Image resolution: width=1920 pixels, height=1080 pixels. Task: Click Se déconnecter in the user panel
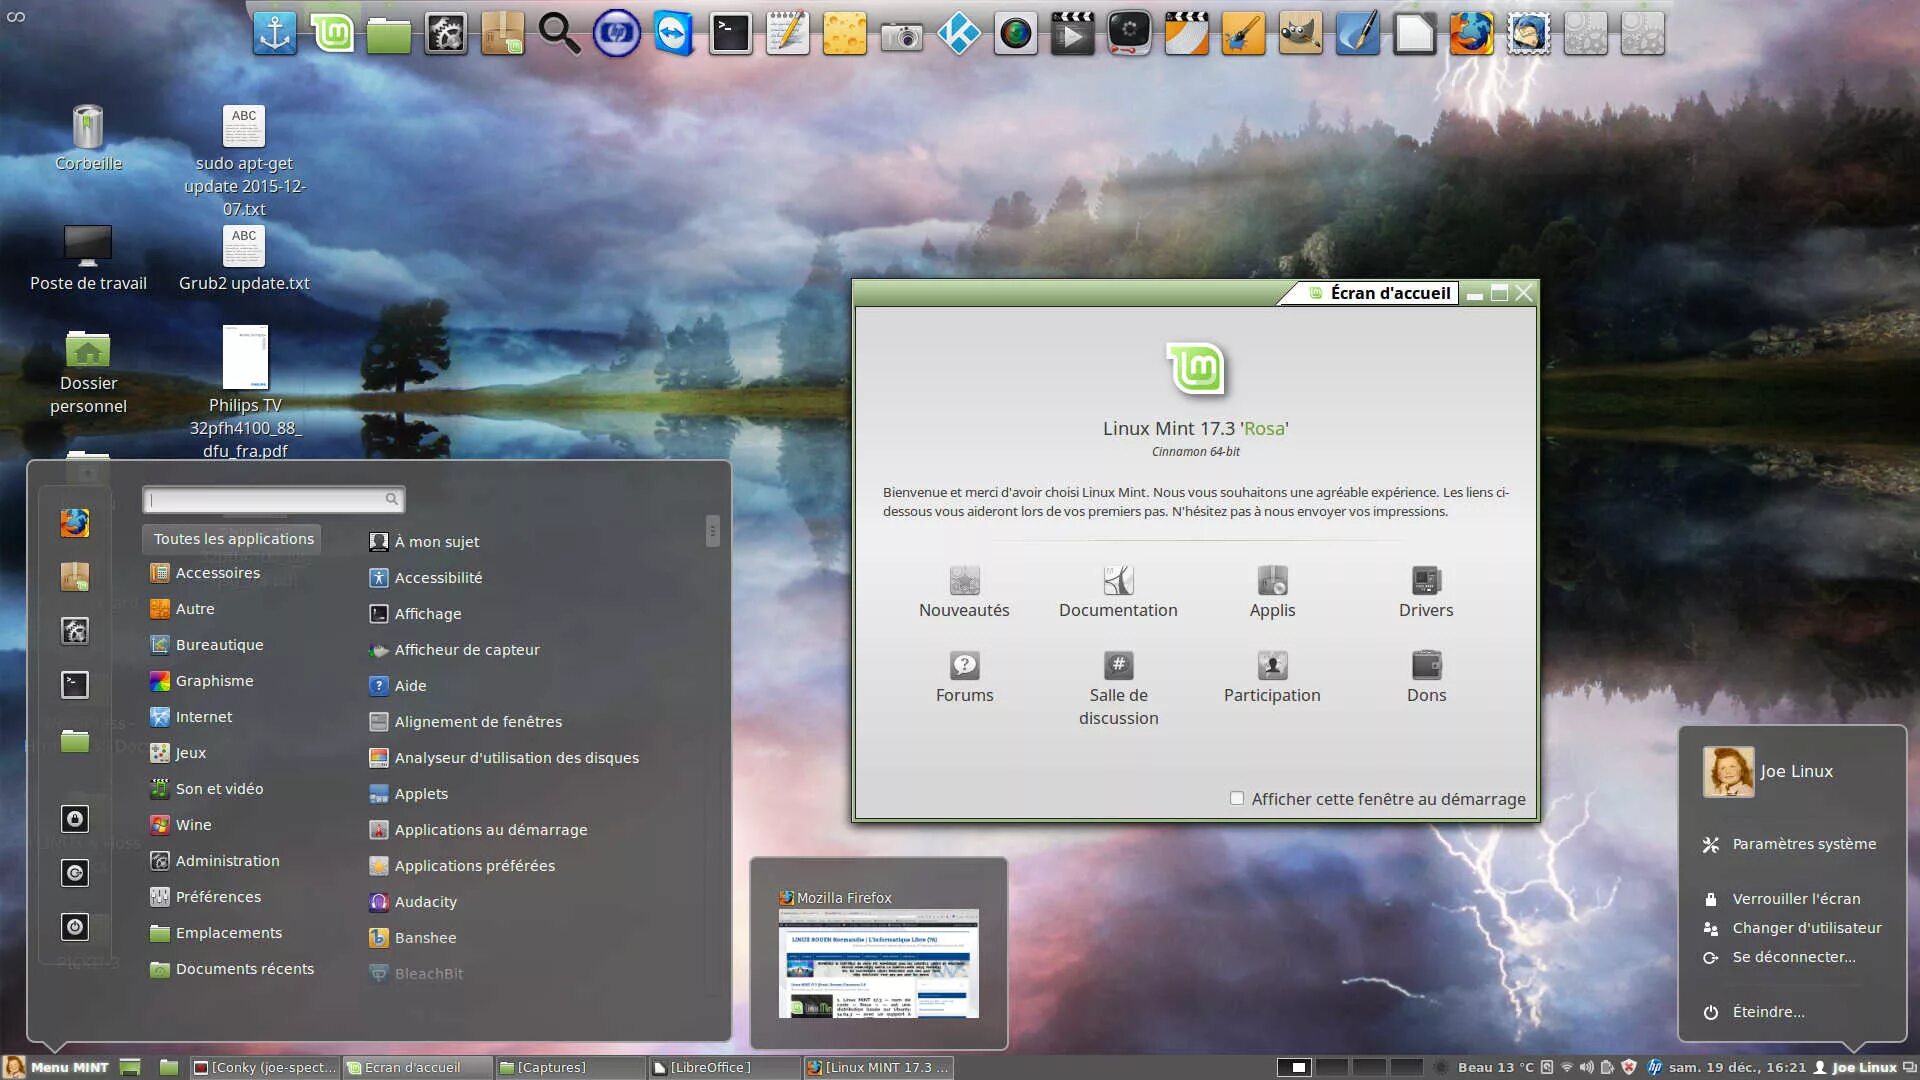pyautogui.click(x=1780, y=957)
